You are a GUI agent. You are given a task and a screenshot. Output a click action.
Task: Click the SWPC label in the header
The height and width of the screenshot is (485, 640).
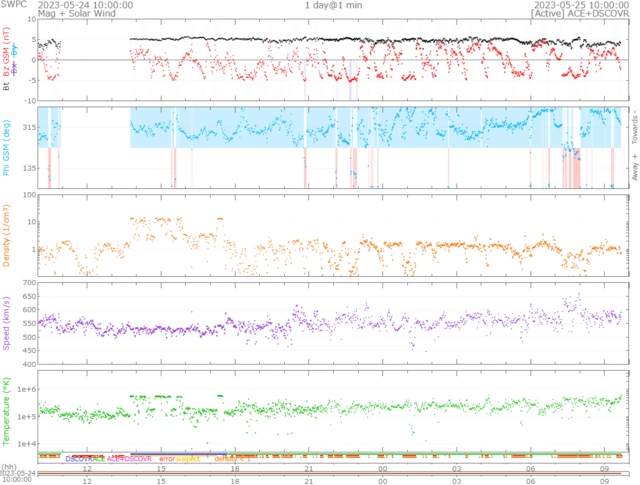tap(14, 5)
